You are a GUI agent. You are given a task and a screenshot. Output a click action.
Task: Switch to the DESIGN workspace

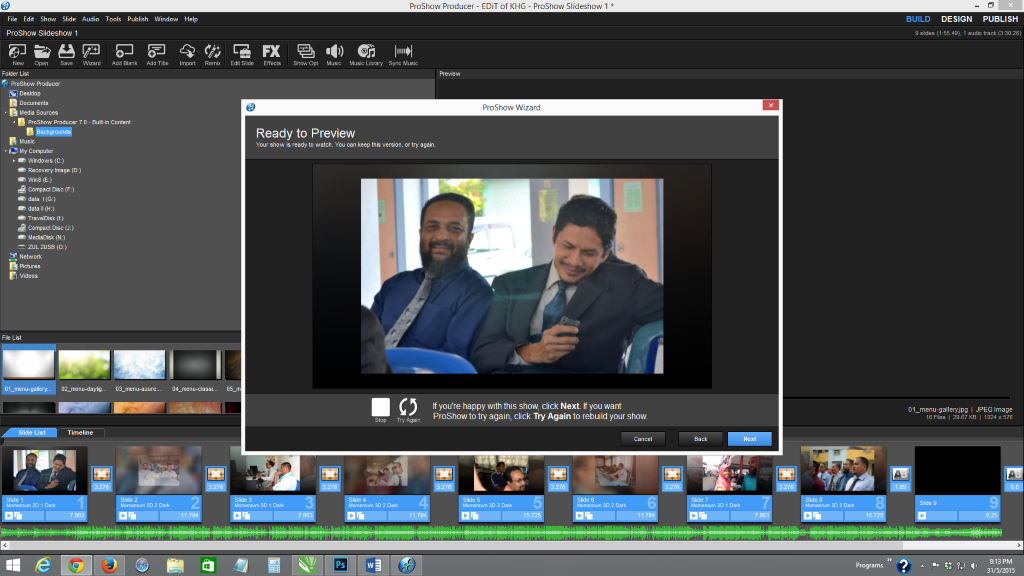[956, 19]
